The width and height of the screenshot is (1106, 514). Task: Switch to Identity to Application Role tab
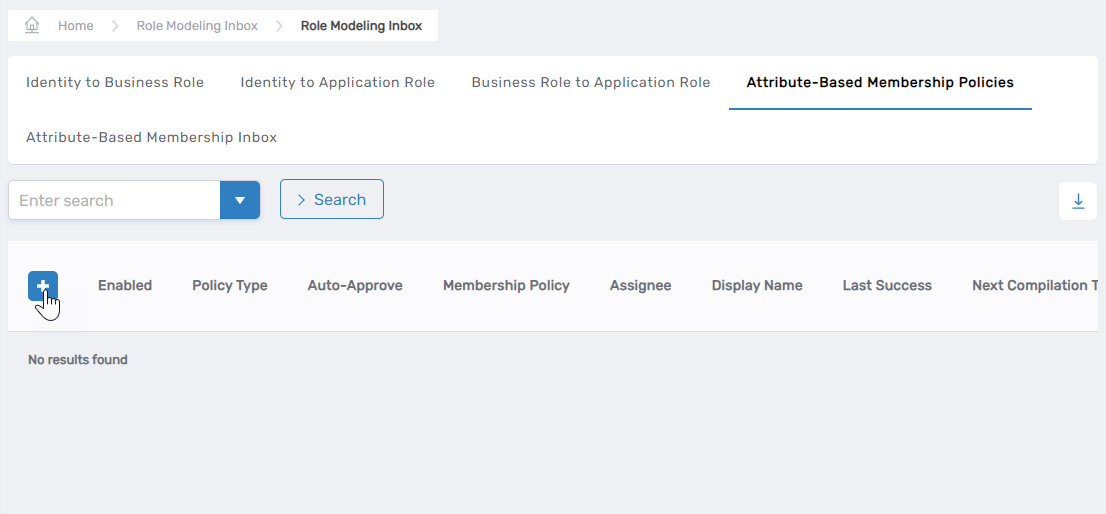(338, 82)
